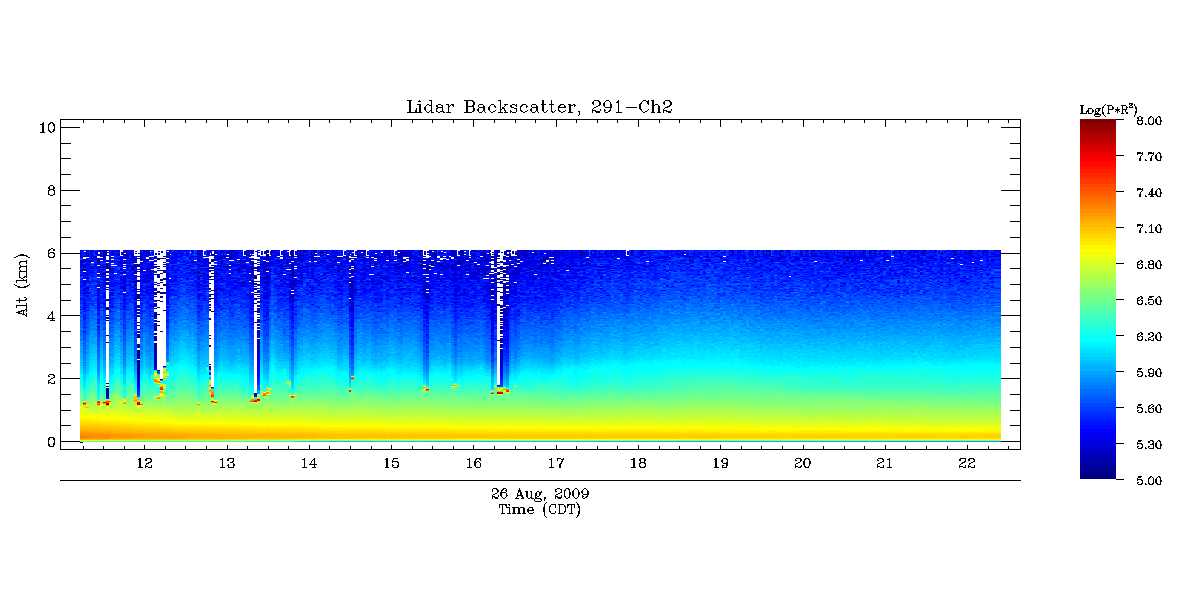Click the colorbar value 5.00

tap(1149, 480)
